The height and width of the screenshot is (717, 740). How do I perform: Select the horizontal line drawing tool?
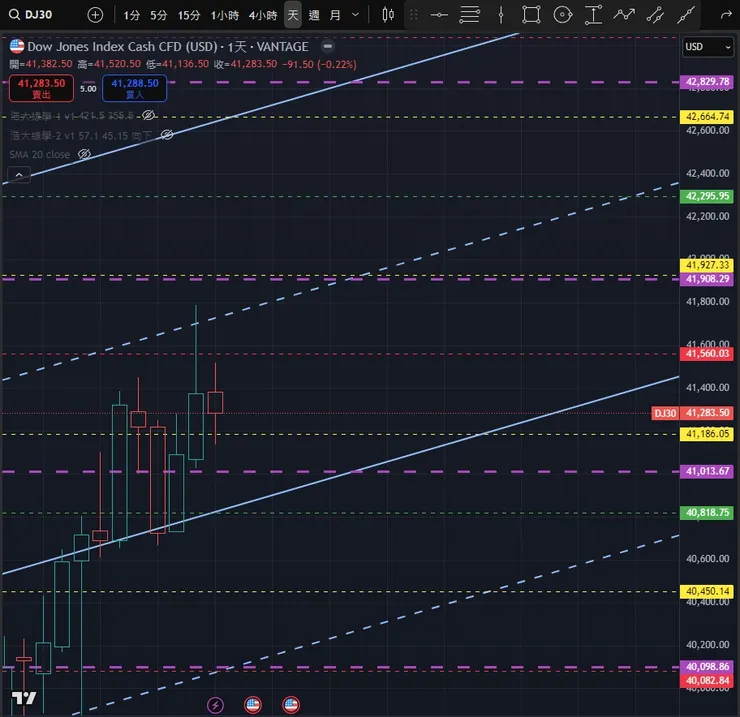click(439, 15)
